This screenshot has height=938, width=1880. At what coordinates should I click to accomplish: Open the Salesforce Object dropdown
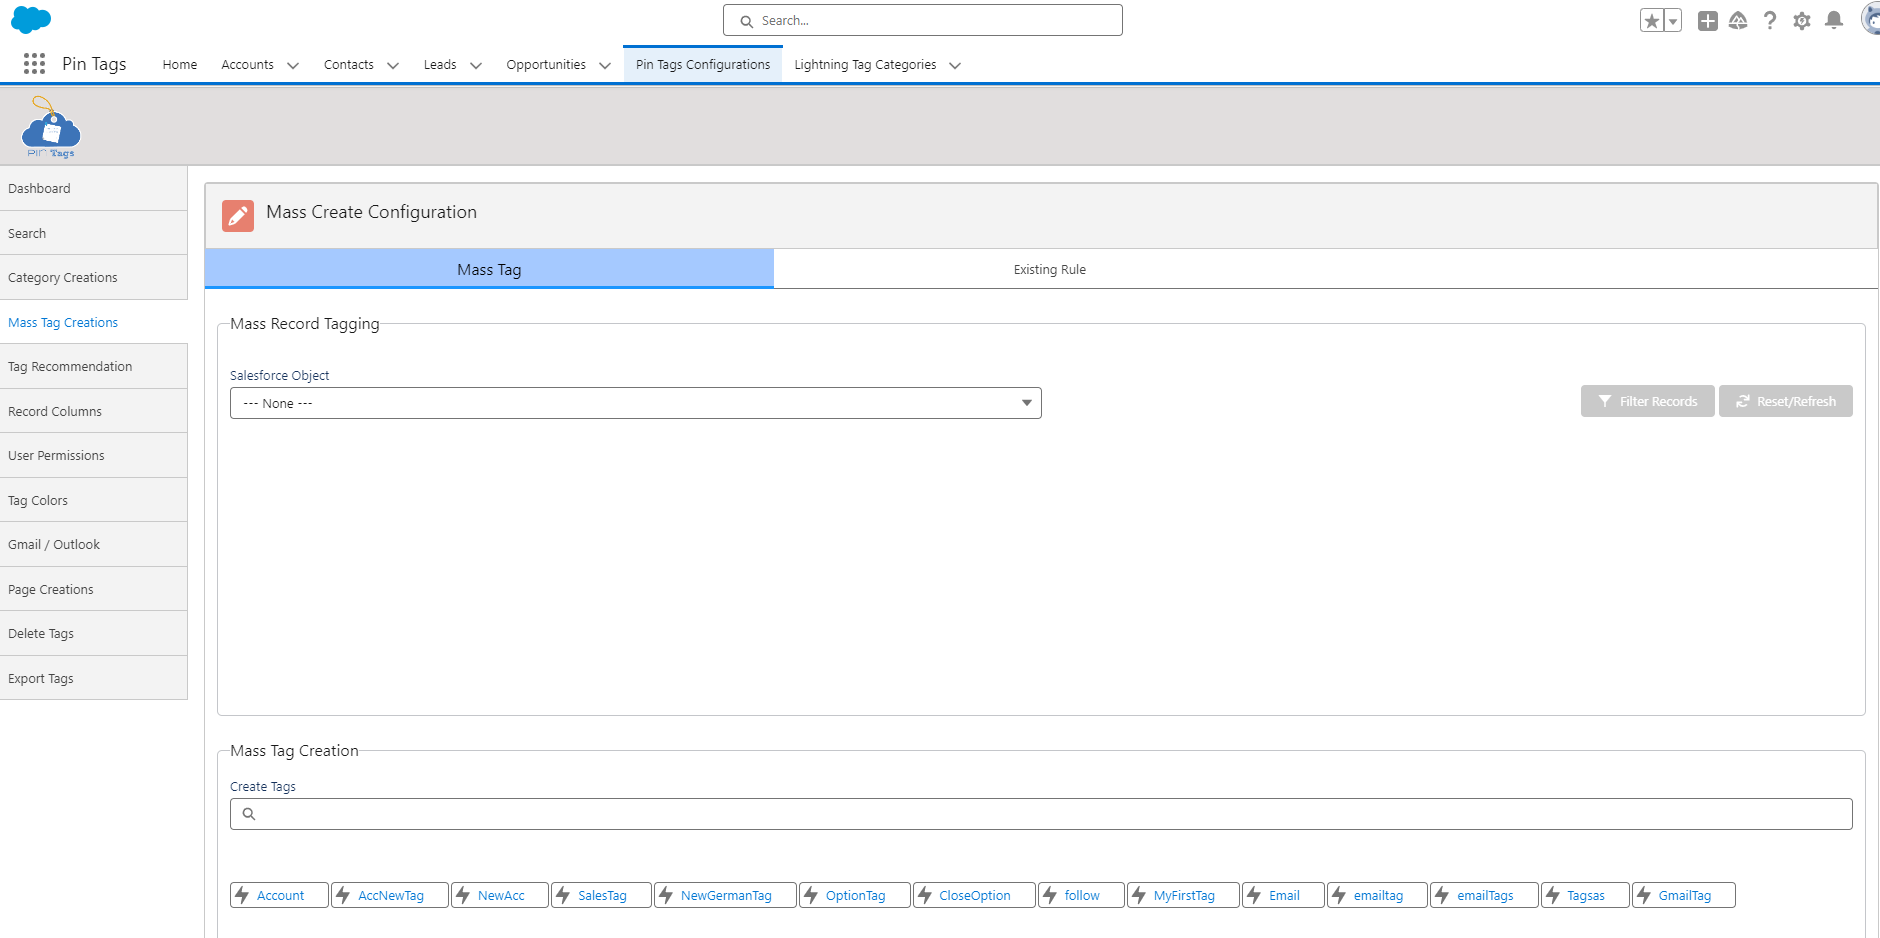(x=636, y=403)
